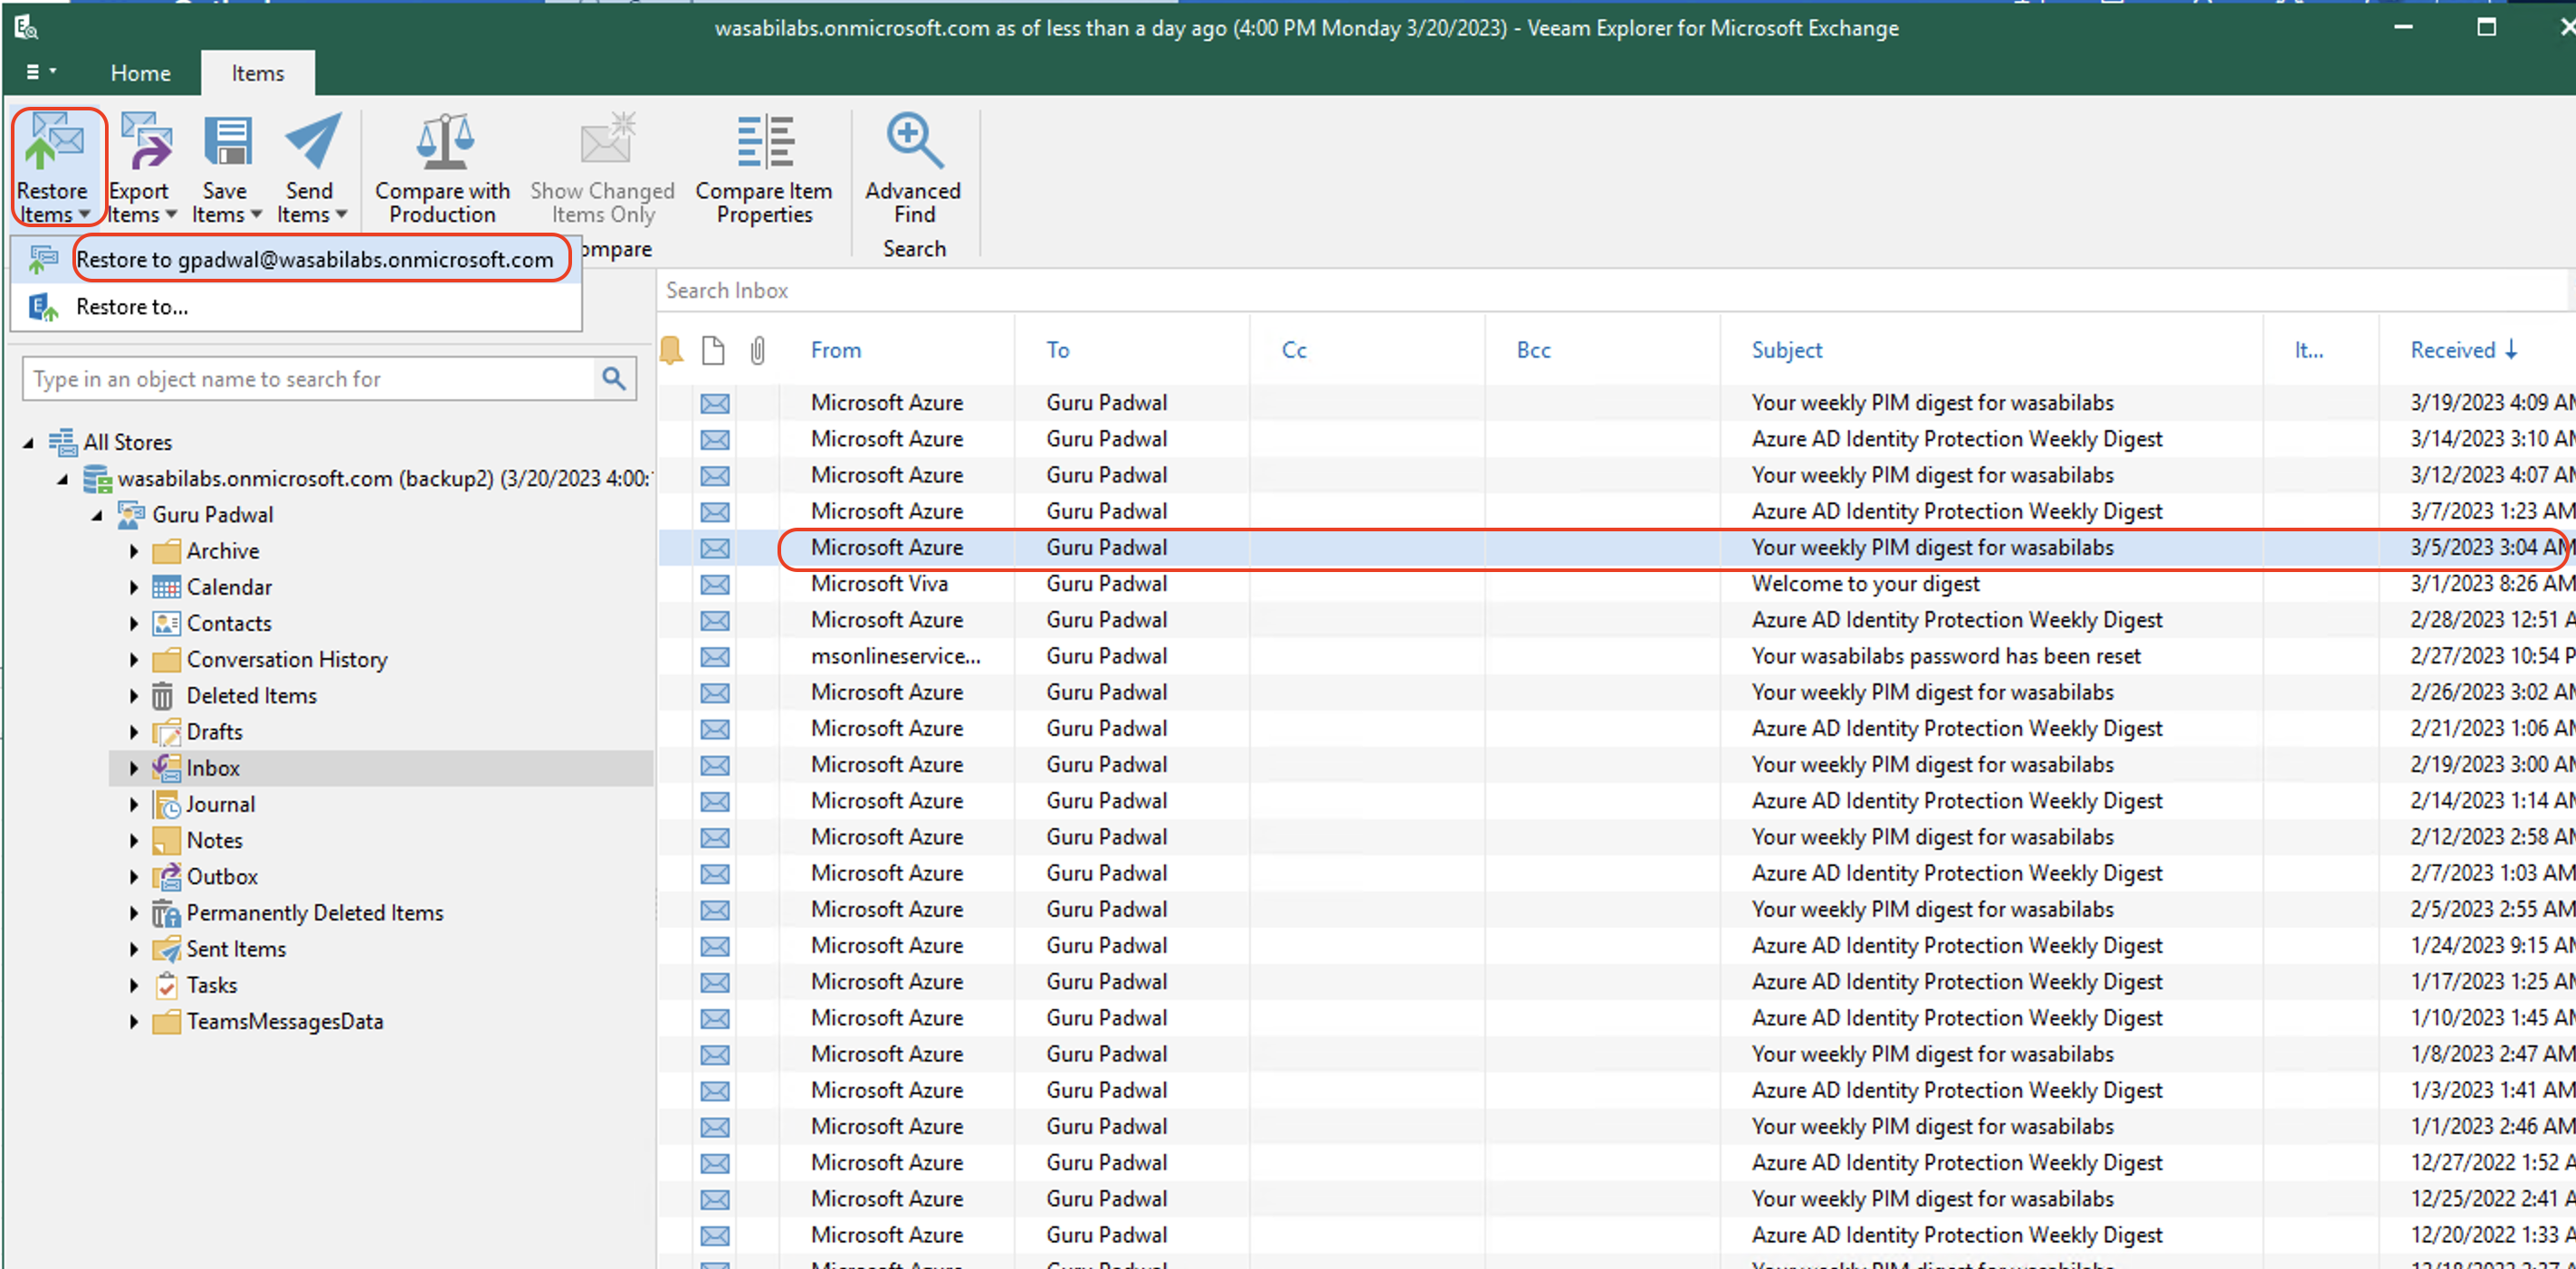
Task: Collapse the Guru Padwal mailbox node
Action: (x=97, y=515)
